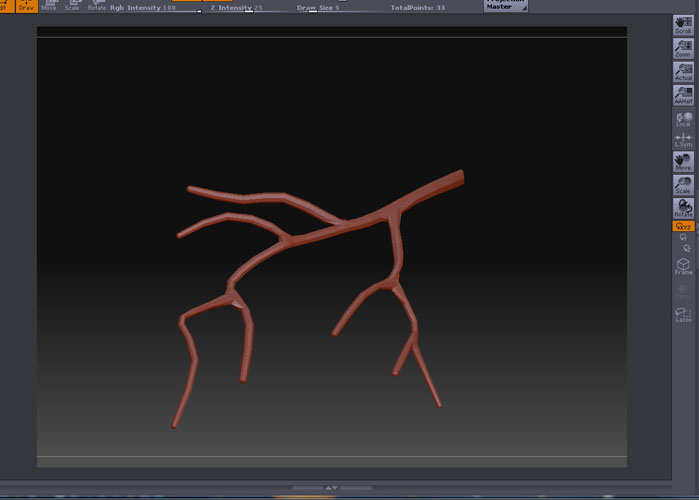The width and height of the screenshot is (699, 500).
Task: Click the bottom tray divider arrows
Action: click(x=331, y=488)
